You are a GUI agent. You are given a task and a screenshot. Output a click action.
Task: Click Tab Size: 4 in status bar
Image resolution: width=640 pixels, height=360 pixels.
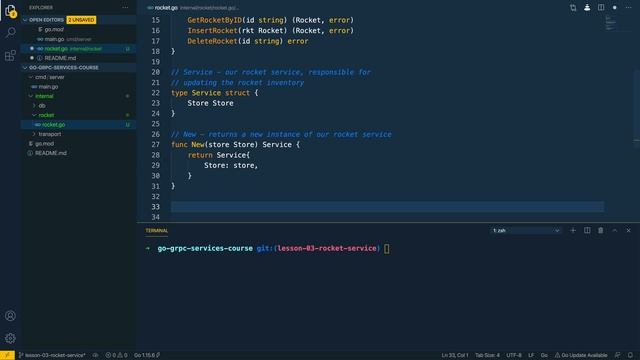pos(487,355)
